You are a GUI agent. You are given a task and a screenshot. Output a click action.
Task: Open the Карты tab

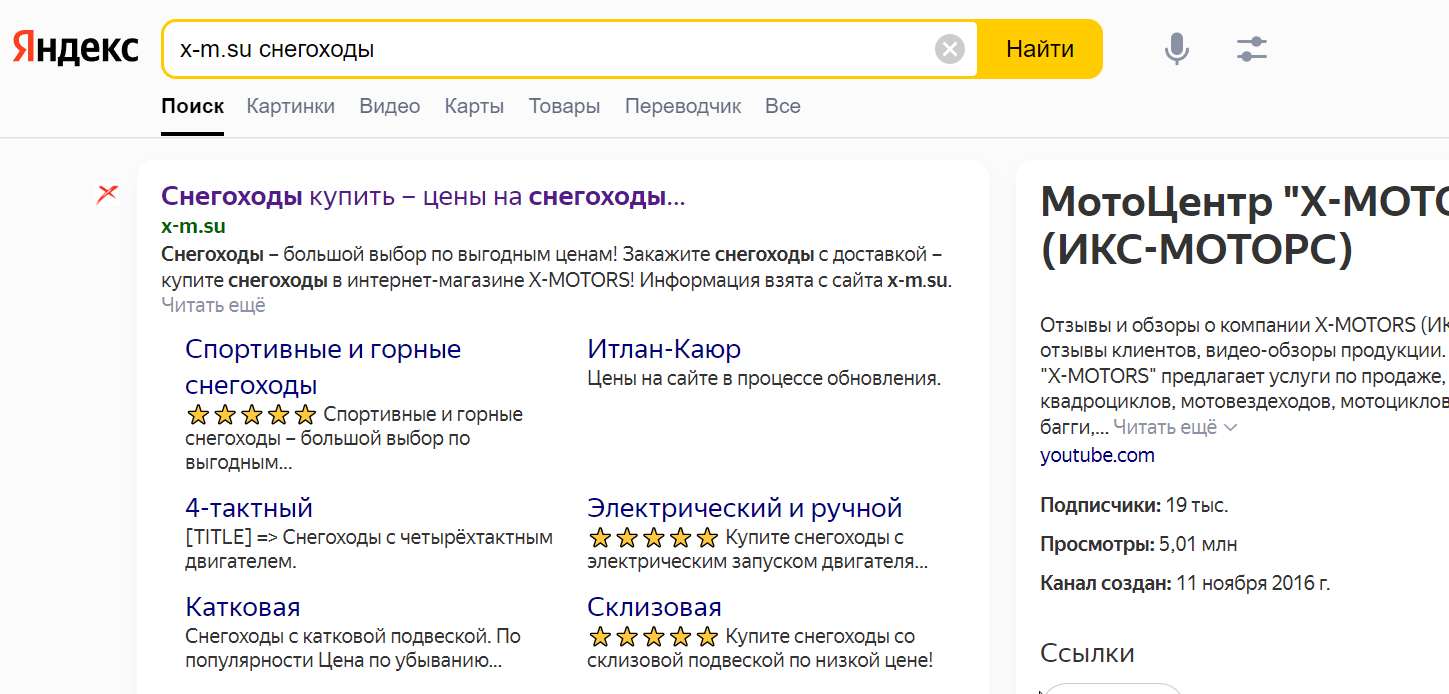click(474, 106)
